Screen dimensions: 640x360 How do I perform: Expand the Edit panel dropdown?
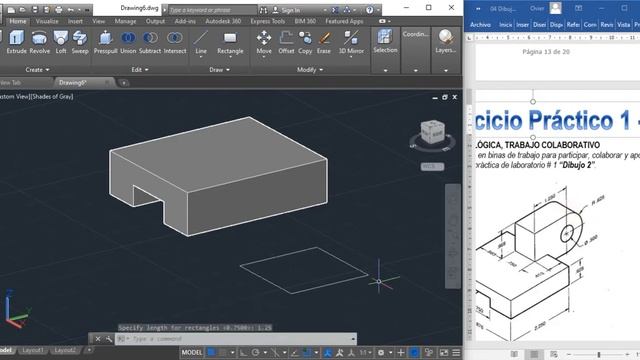[x=140, y=70]
